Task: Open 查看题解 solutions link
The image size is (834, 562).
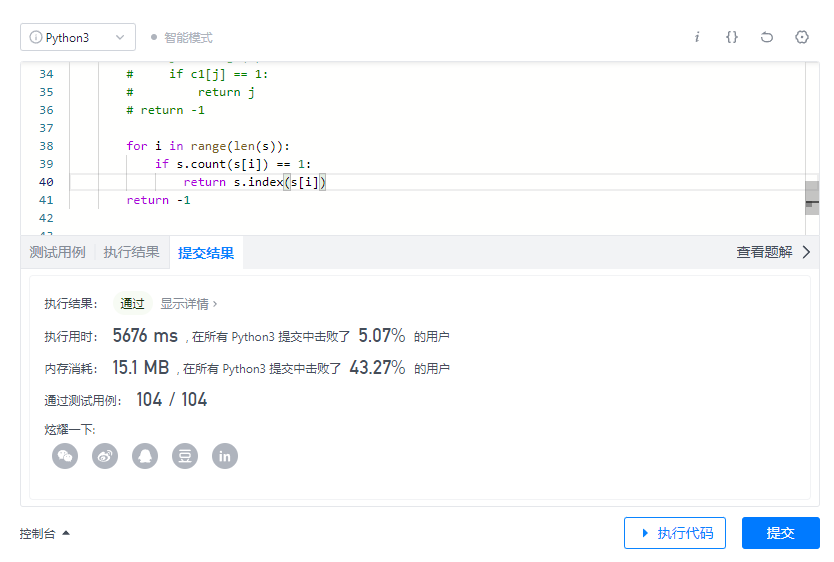Action: tap(764, 252)
